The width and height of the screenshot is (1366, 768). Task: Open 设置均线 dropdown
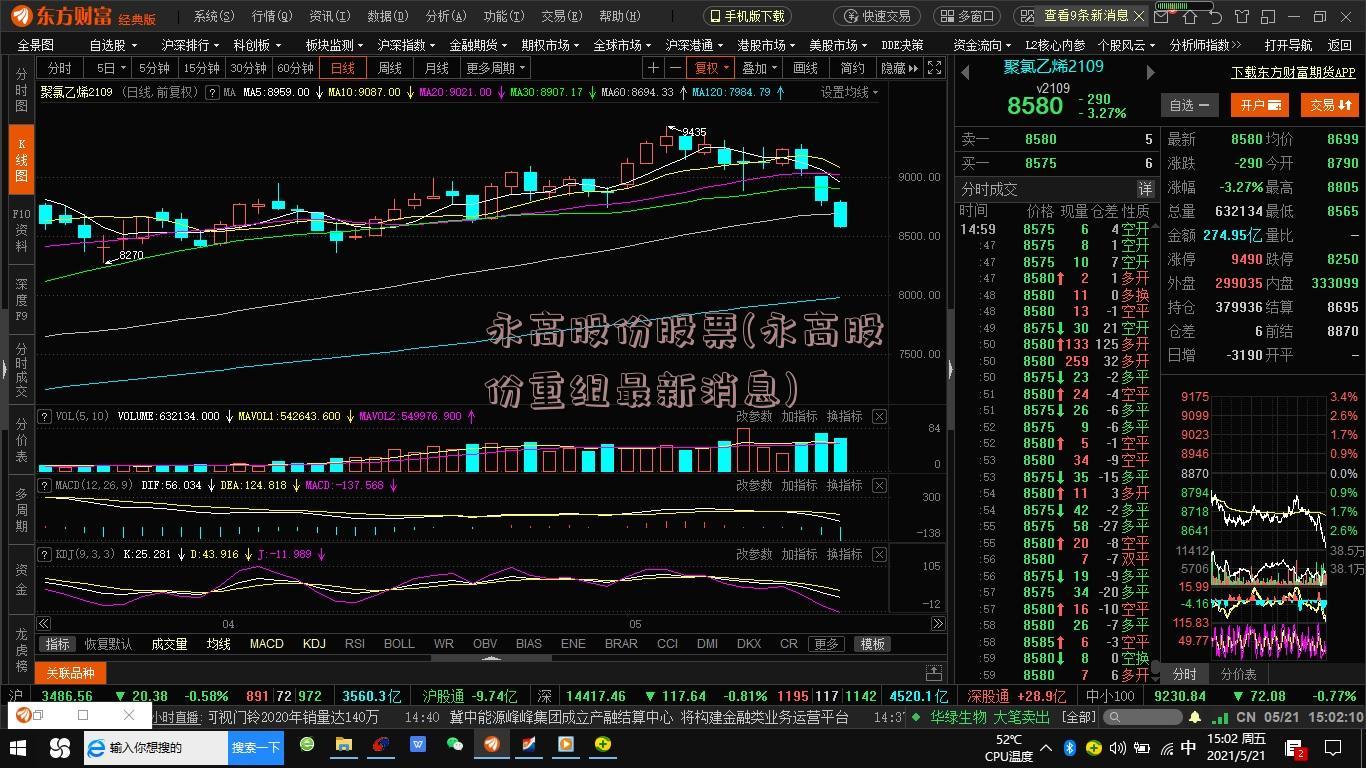click(849, 92)
